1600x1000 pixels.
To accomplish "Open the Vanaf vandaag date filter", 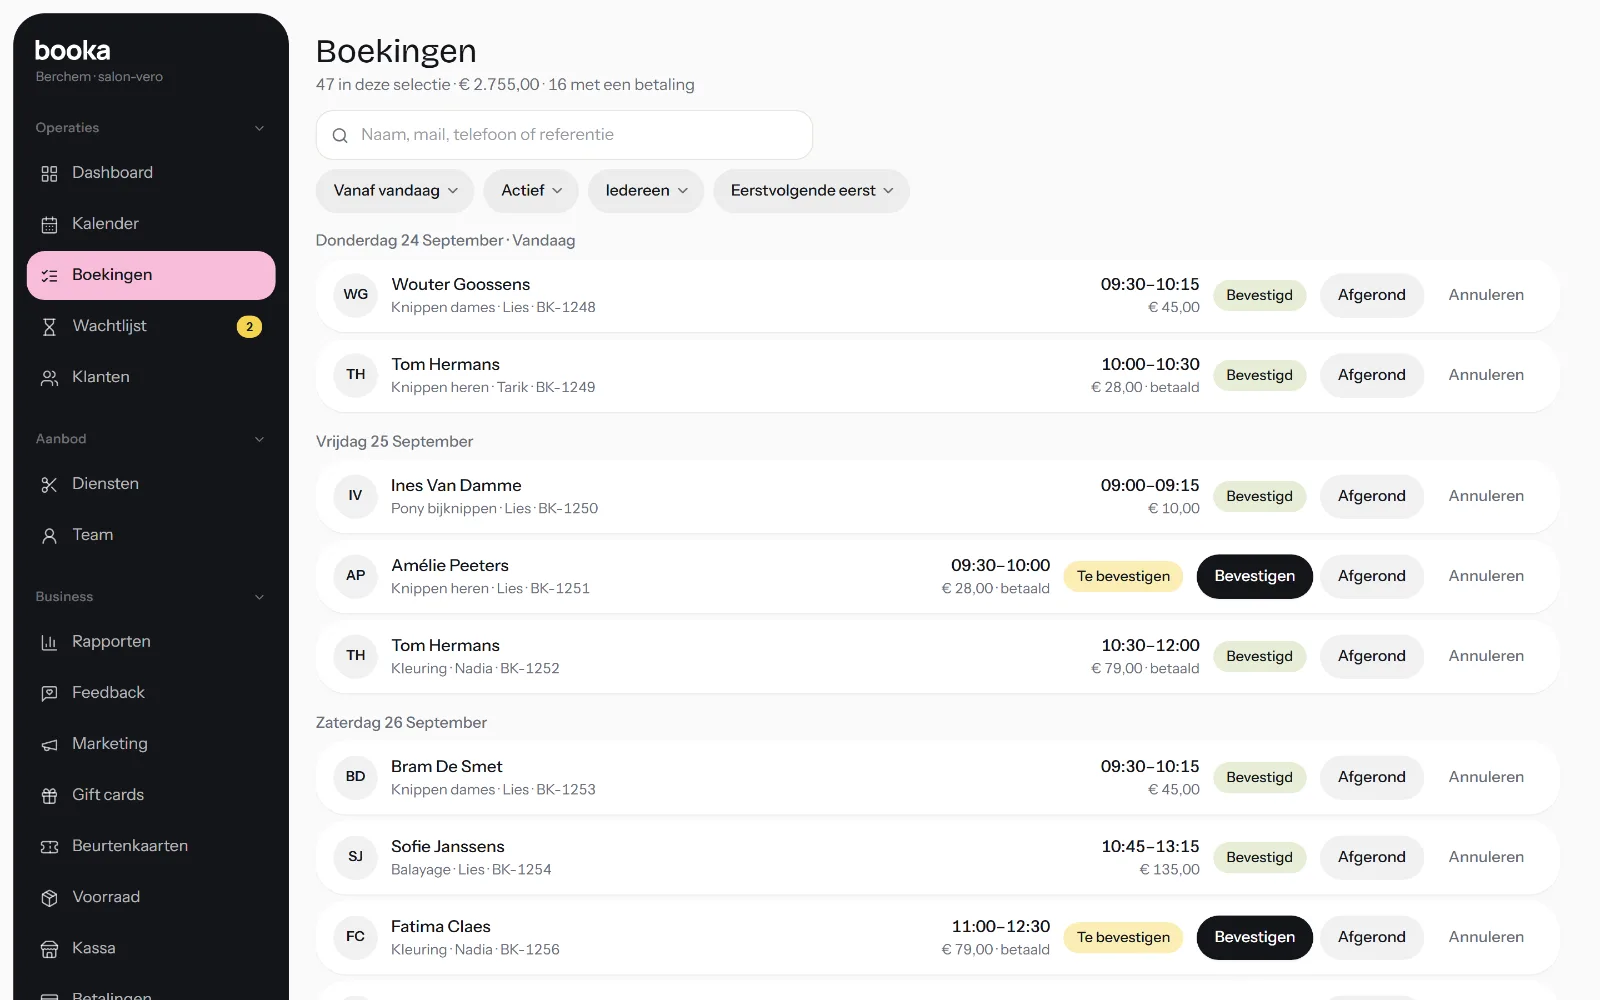I will [396, 191].
